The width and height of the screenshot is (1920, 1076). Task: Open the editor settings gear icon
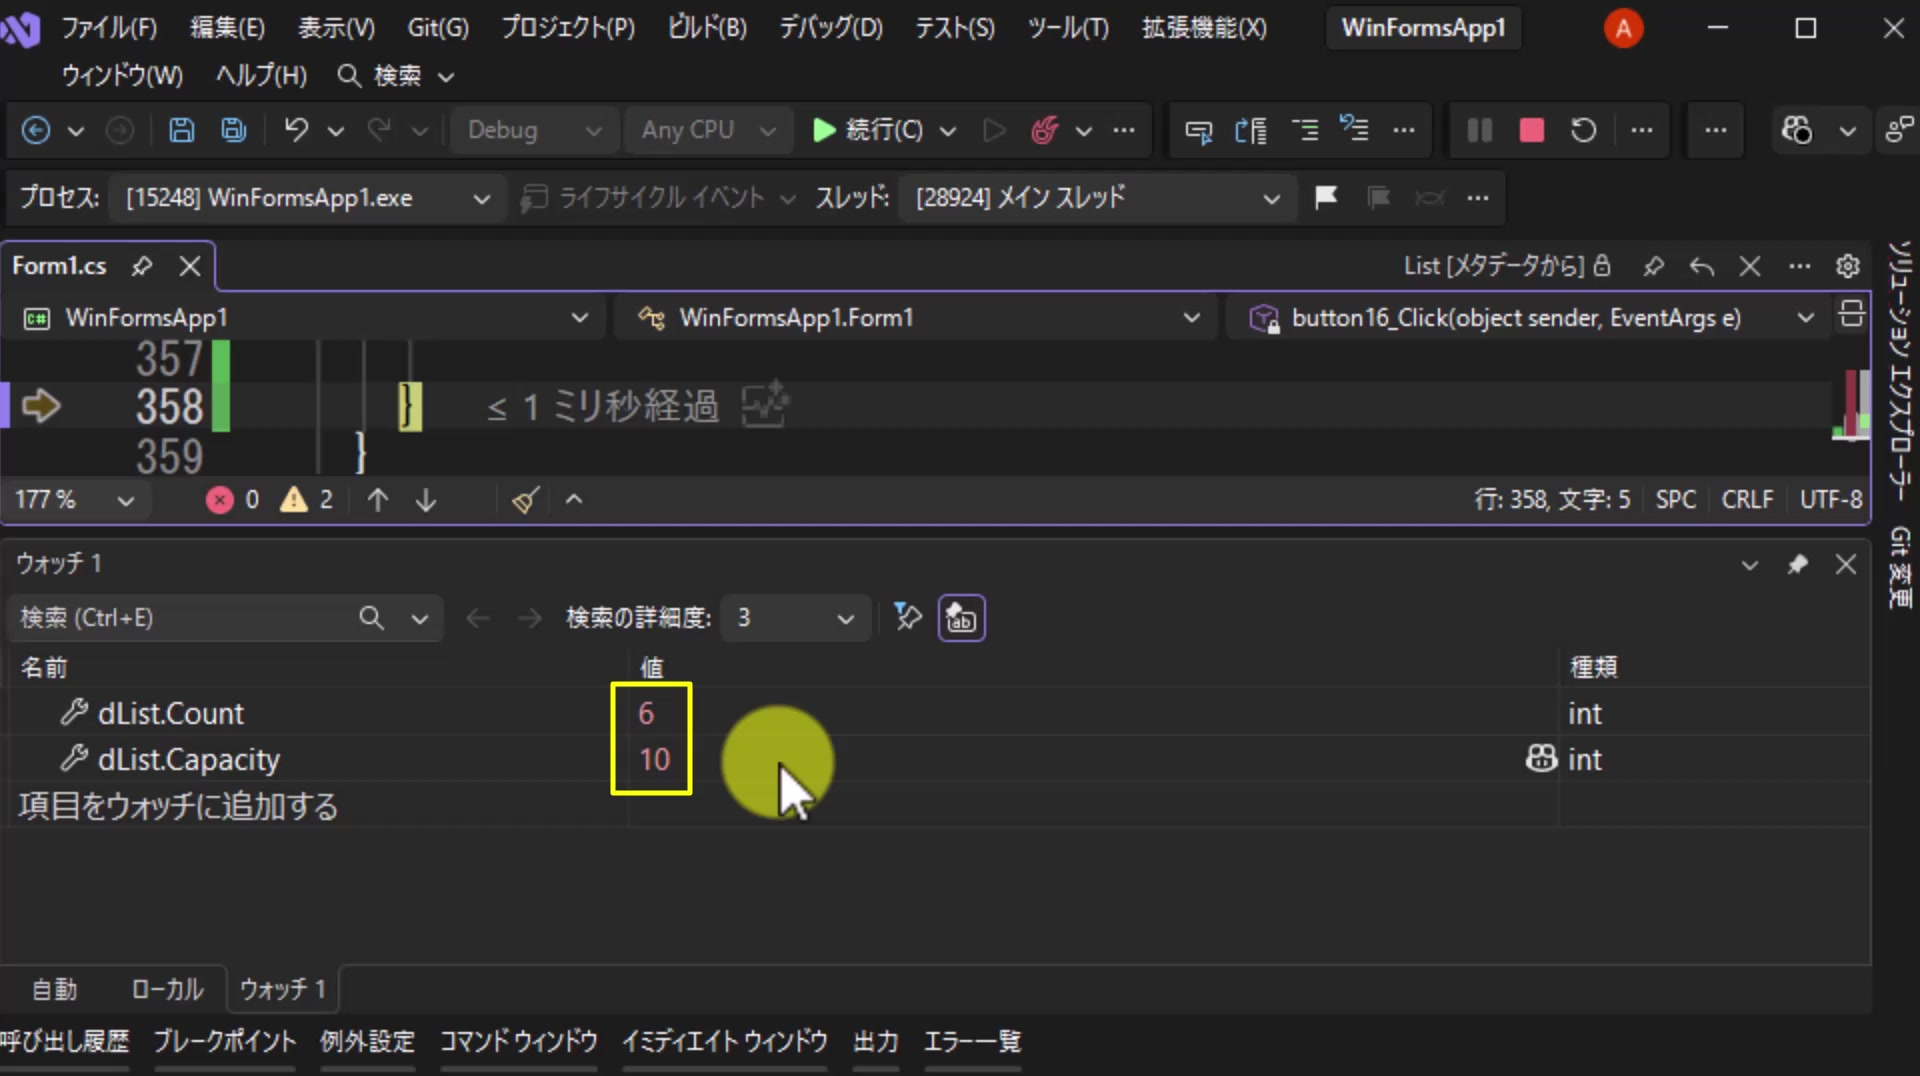tap(1847, 266)
